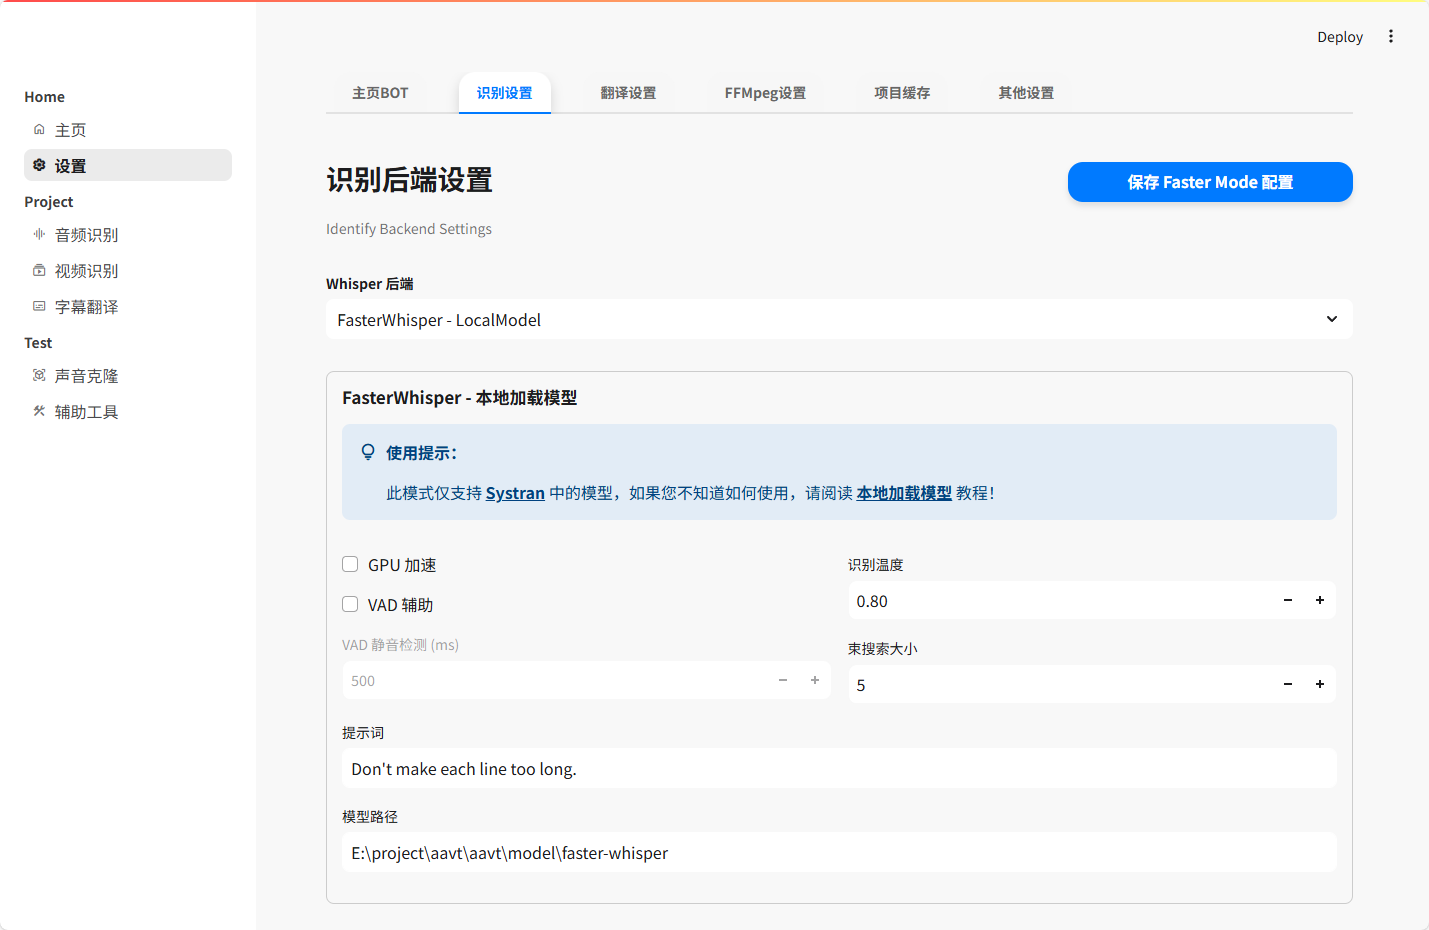Click the tools icon for 辅助工具
The width and height of the screenshot is (1429, 930).
point(39,411)
